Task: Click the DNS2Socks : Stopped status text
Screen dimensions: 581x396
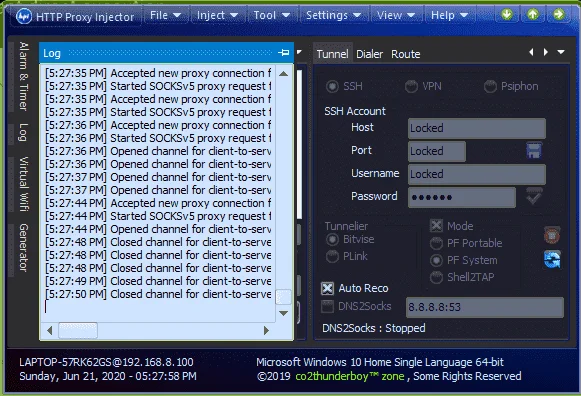Action: (x=374, y=328)
